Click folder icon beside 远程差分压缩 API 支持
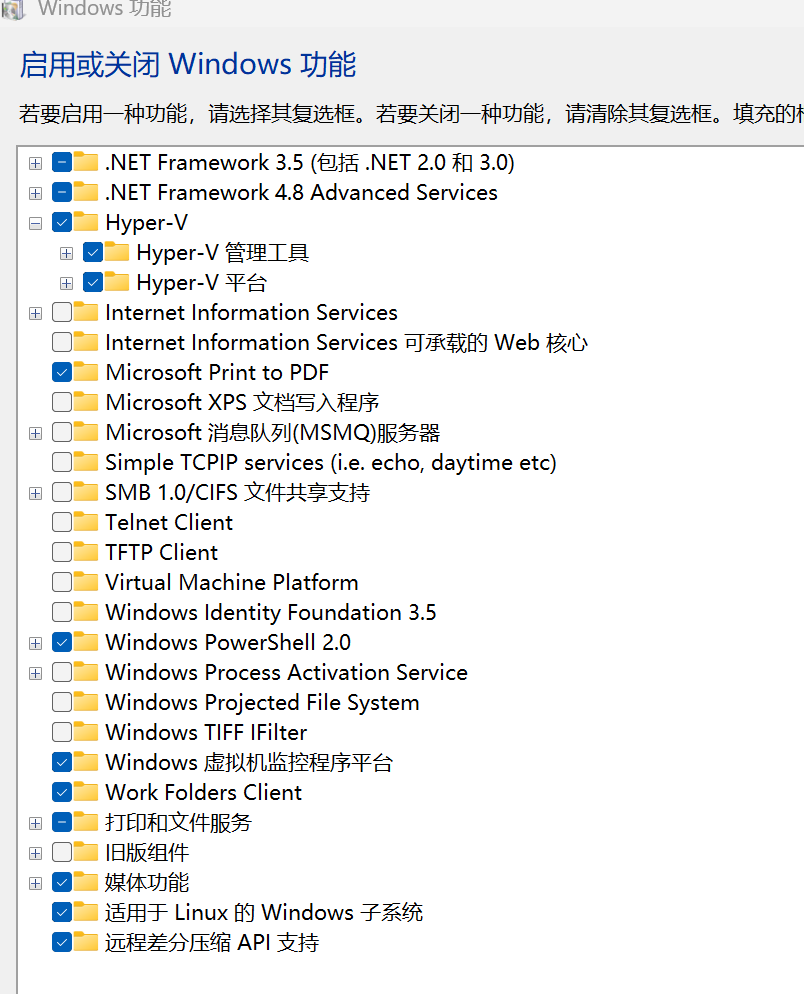 click(x=86, y=942)
